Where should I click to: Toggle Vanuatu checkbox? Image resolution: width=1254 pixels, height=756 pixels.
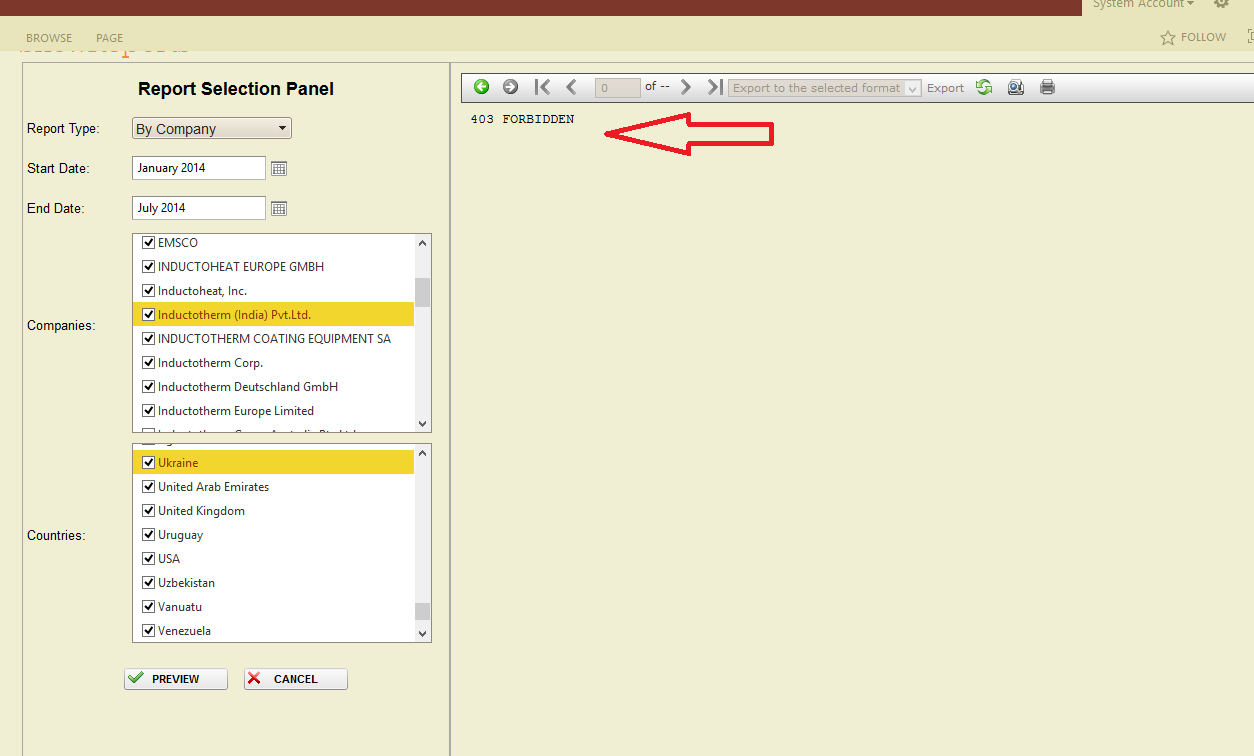coord(149,607)
